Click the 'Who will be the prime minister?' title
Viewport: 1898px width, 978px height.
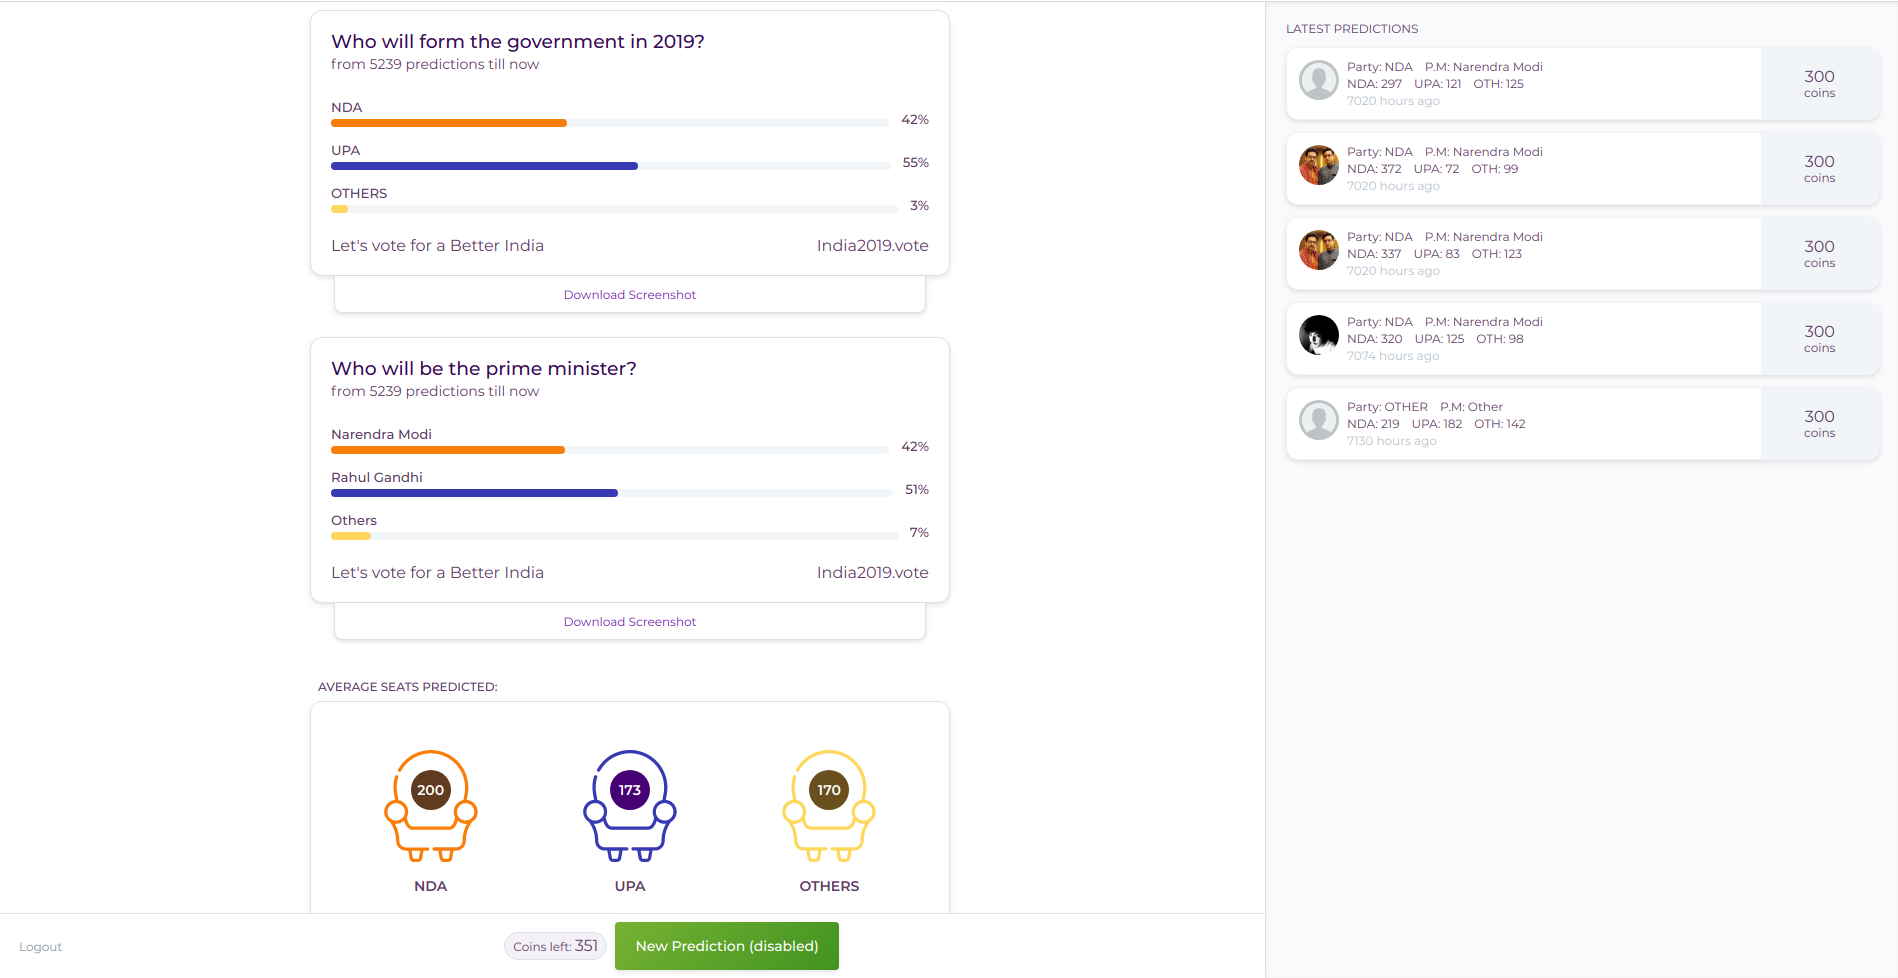tap(484, 369)
